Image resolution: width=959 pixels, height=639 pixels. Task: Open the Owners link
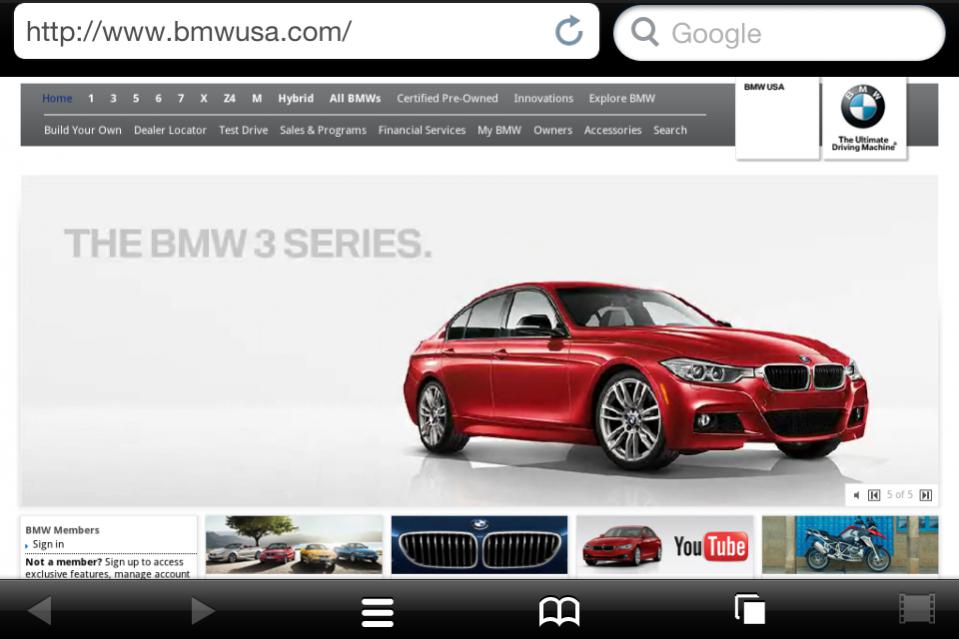[553, 130]
